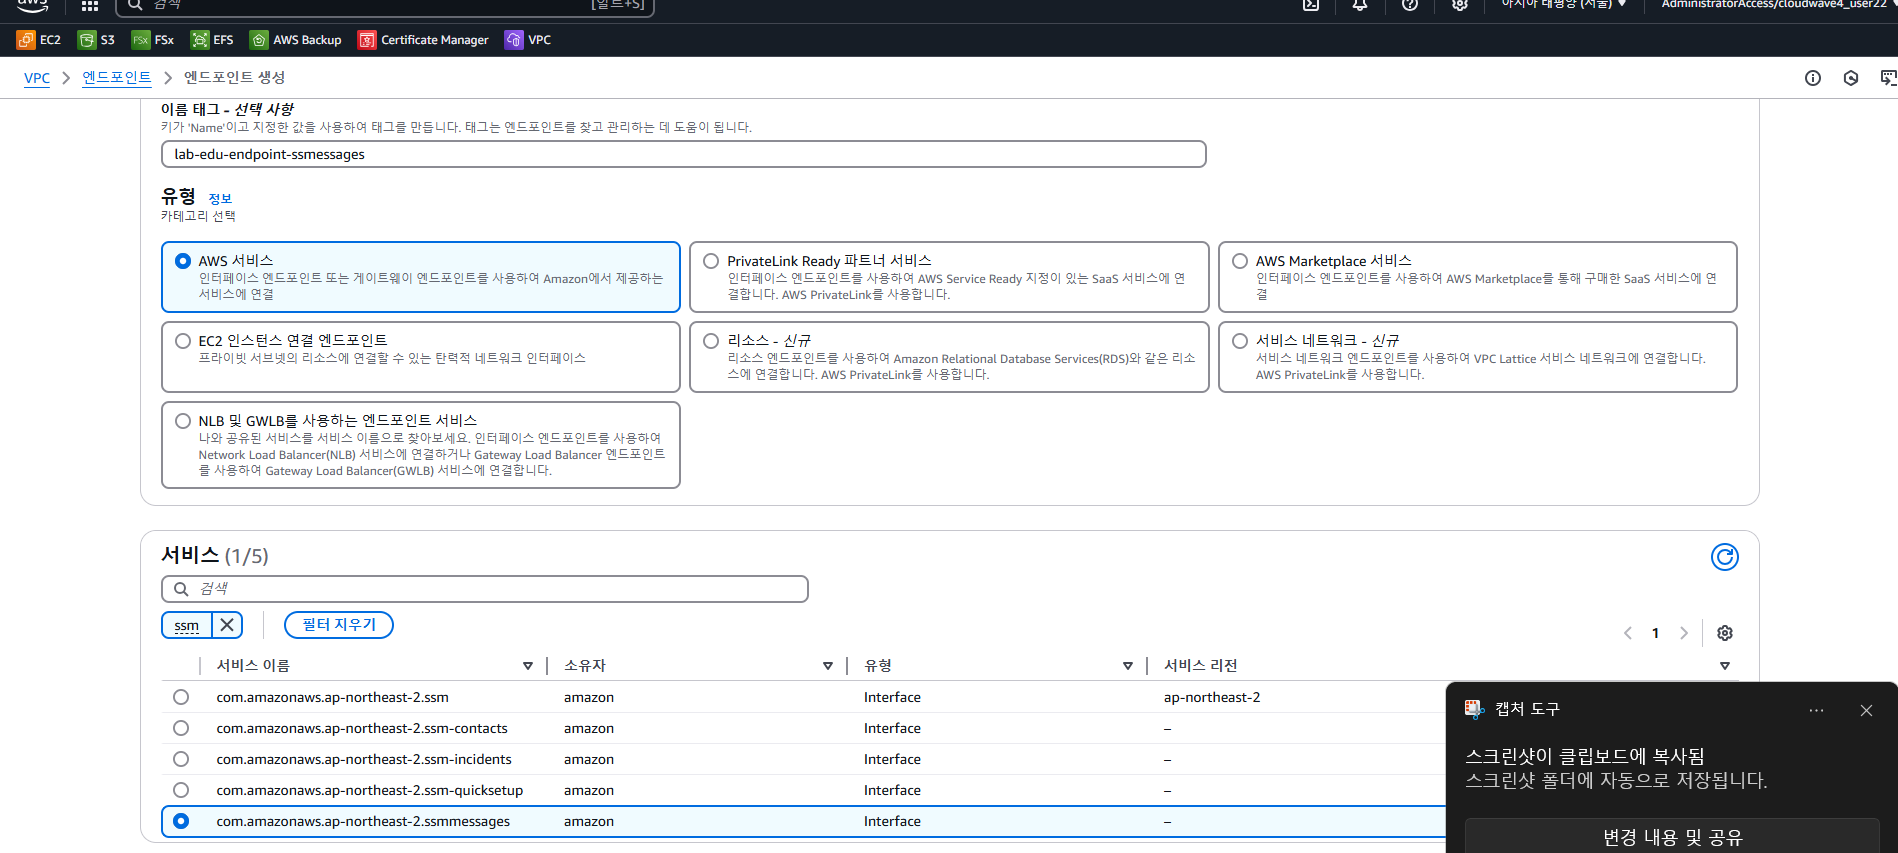Go to 엔드포인트 breadcrumb link
This screenshot has height=853, width=1898.
point(117,78)
